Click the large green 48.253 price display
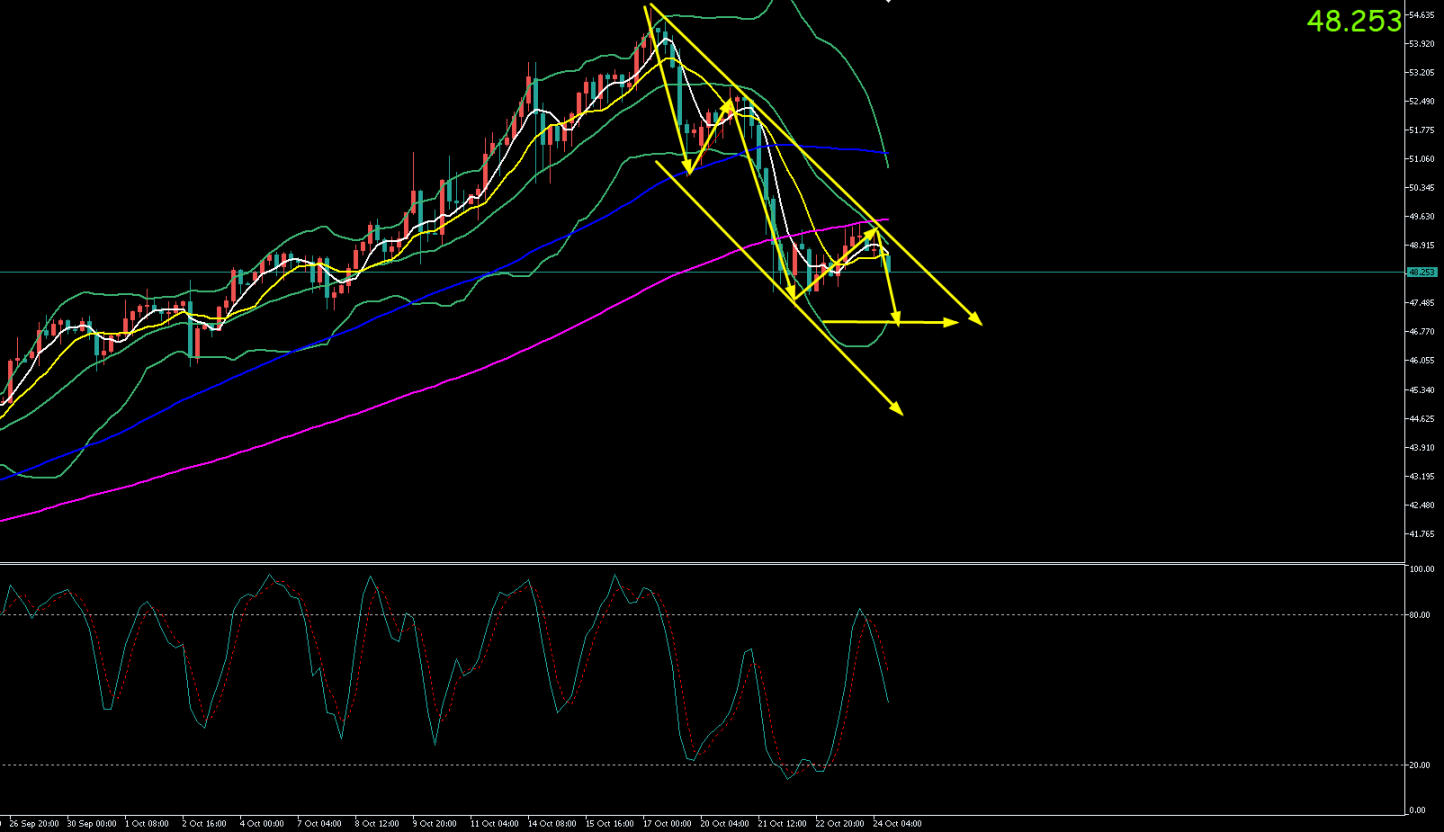The height and width of the screenshot is (832, 1444). 1354,22
